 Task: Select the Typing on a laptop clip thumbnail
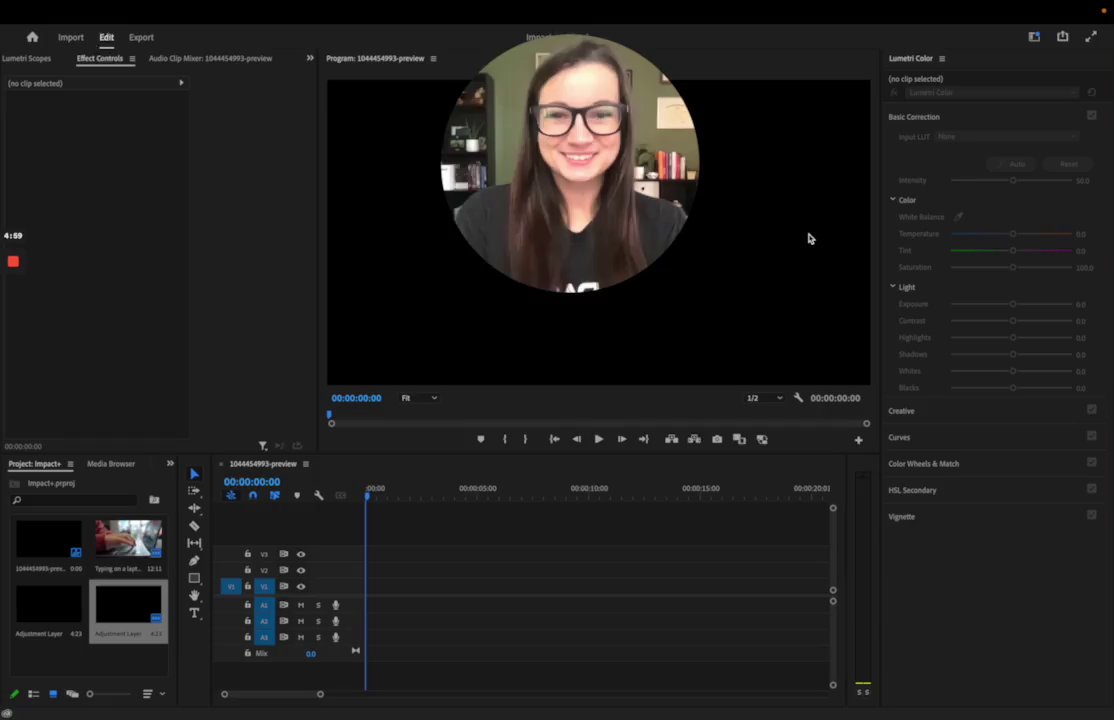(x=128, y=538)
